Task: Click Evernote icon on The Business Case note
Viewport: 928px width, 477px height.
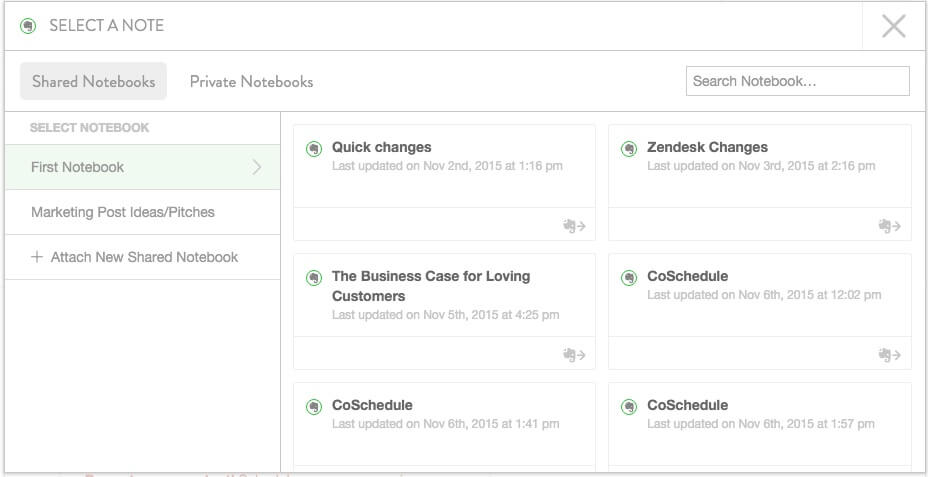Action: click(x=314, y=278)
